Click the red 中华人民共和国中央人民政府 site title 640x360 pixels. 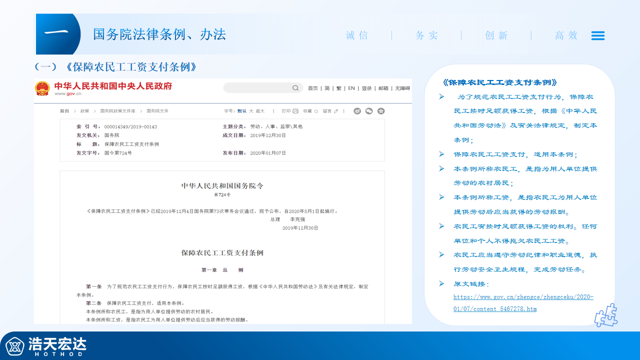113,86
